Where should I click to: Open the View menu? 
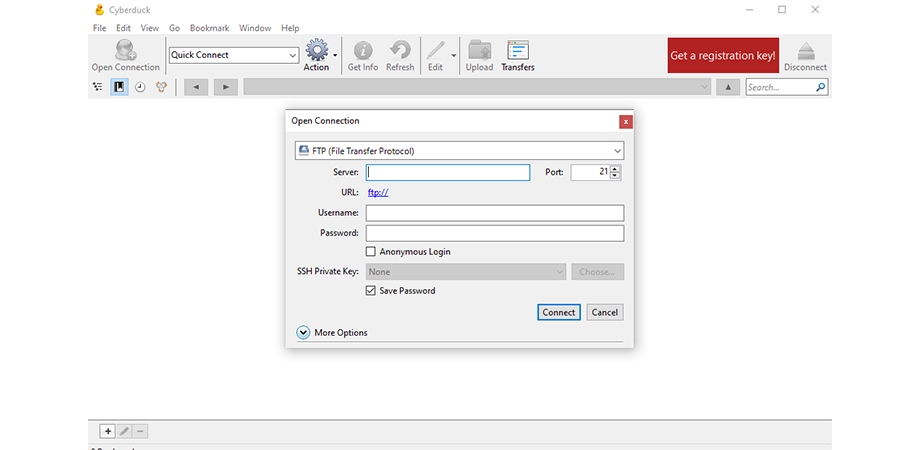point(150,28)
